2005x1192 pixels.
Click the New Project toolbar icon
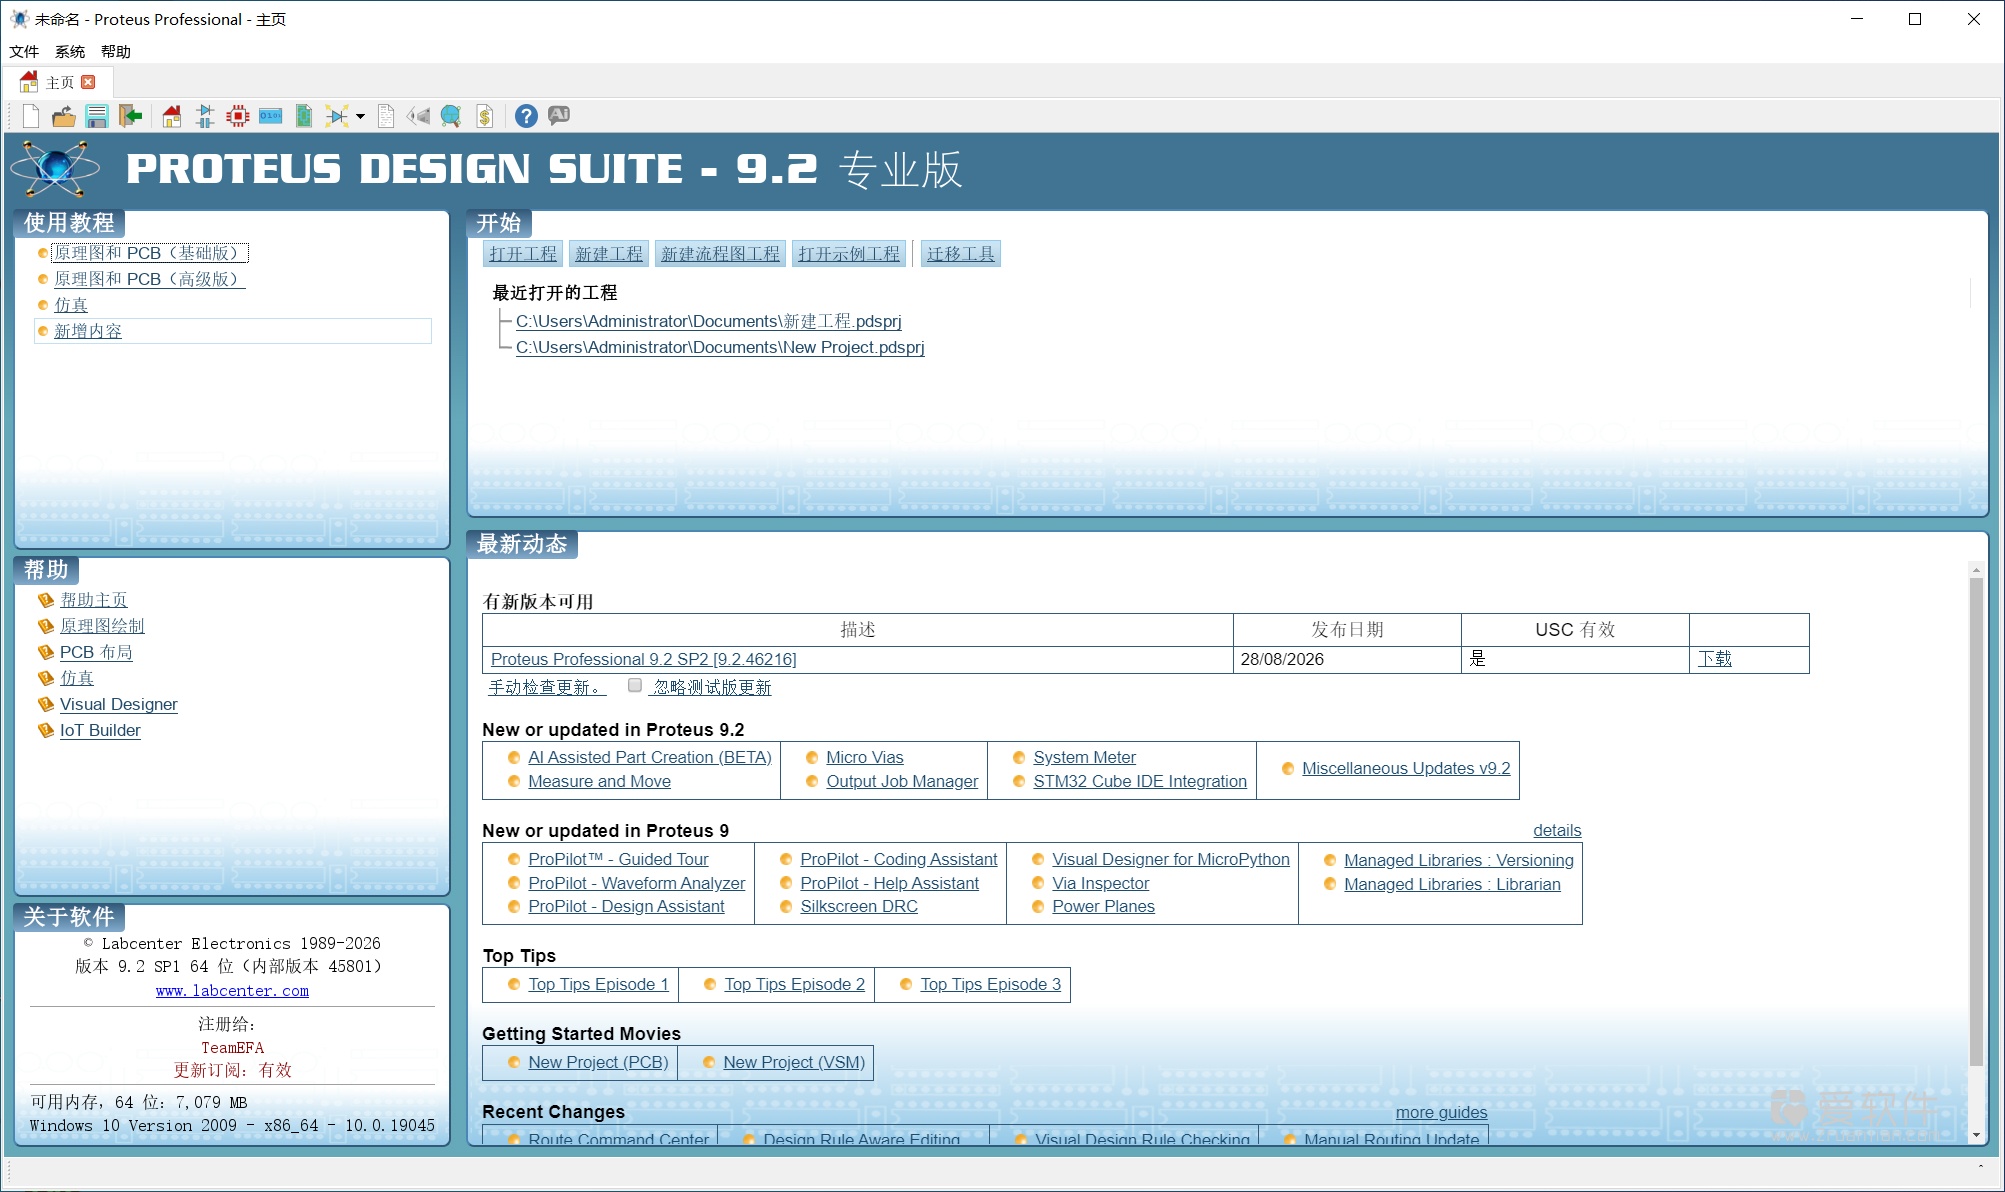coord(31,116)
